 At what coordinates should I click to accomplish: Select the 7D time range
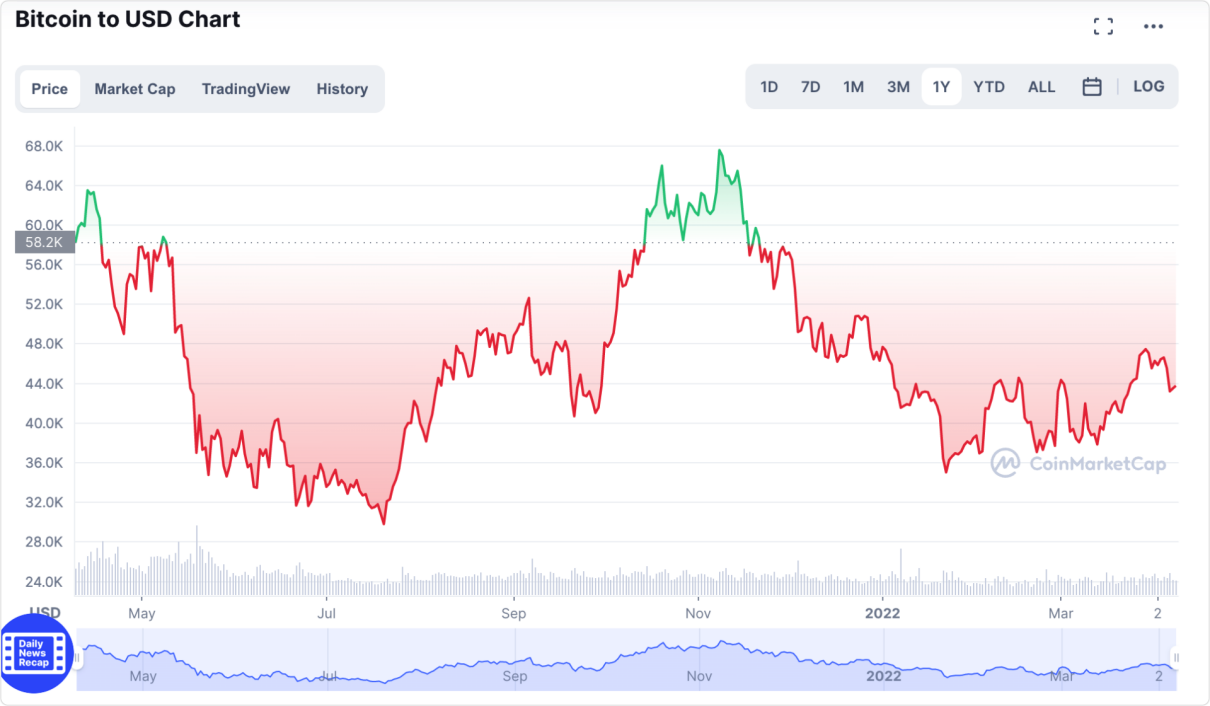coord(811,87)
